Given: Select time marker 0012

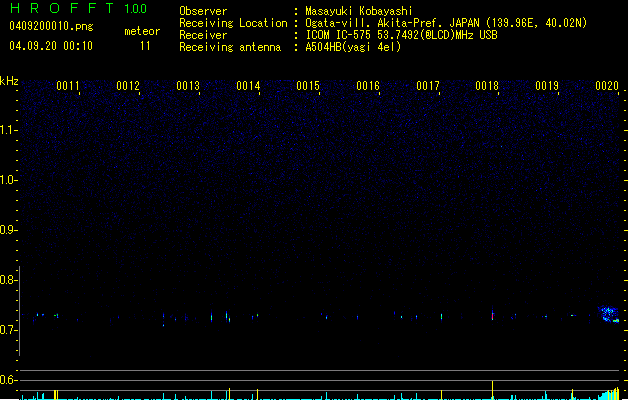Looking at the screenshot, I should pos(128,86).
